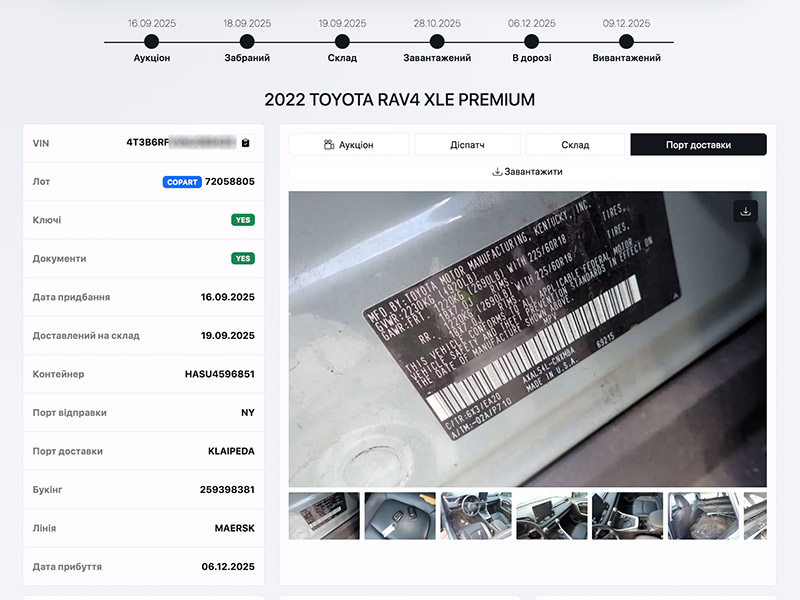Click the container number HASU4596851

219,374
